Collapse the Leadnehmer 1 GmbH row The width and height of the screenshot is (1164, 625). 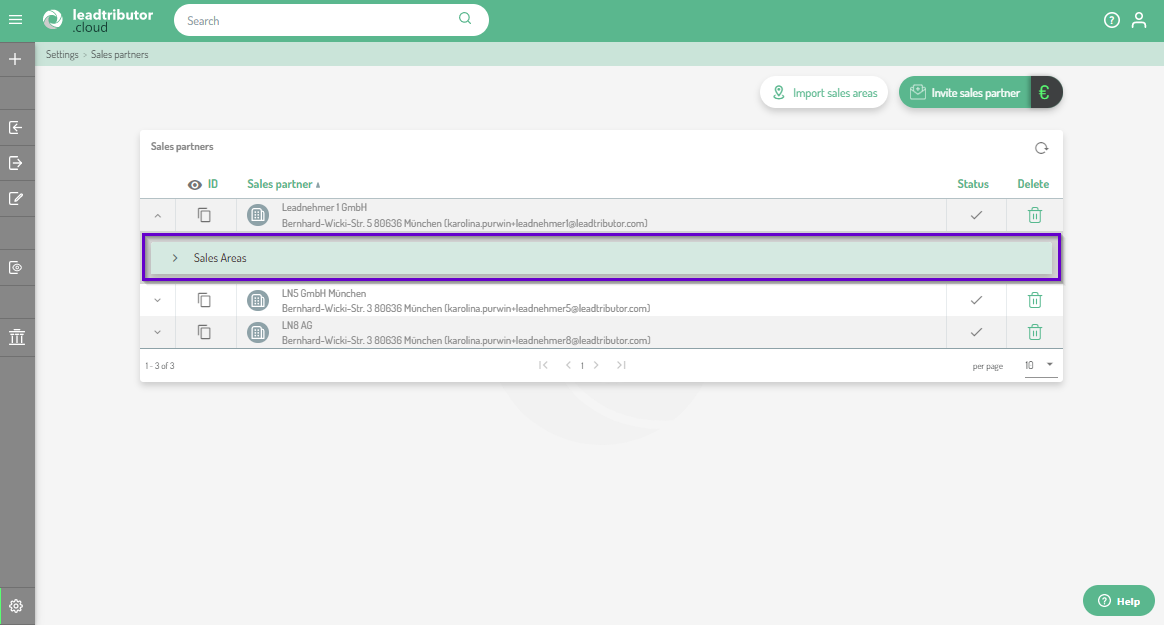click(x=157, y=215)
